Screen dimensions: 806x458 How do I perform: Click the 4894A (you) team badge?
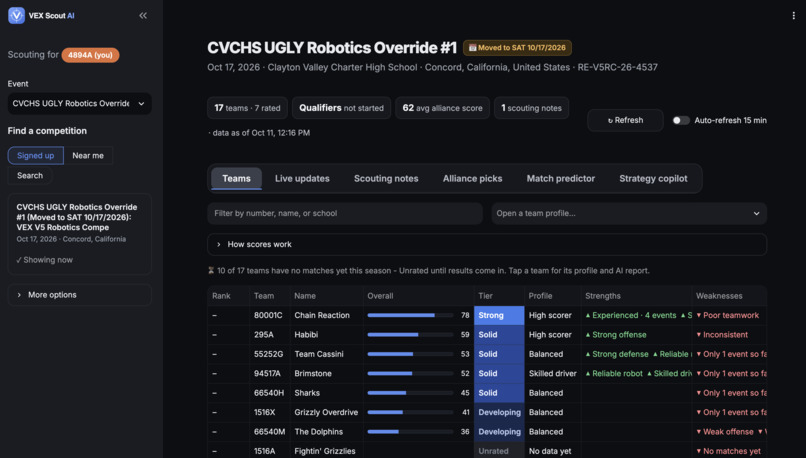point(90,55)
